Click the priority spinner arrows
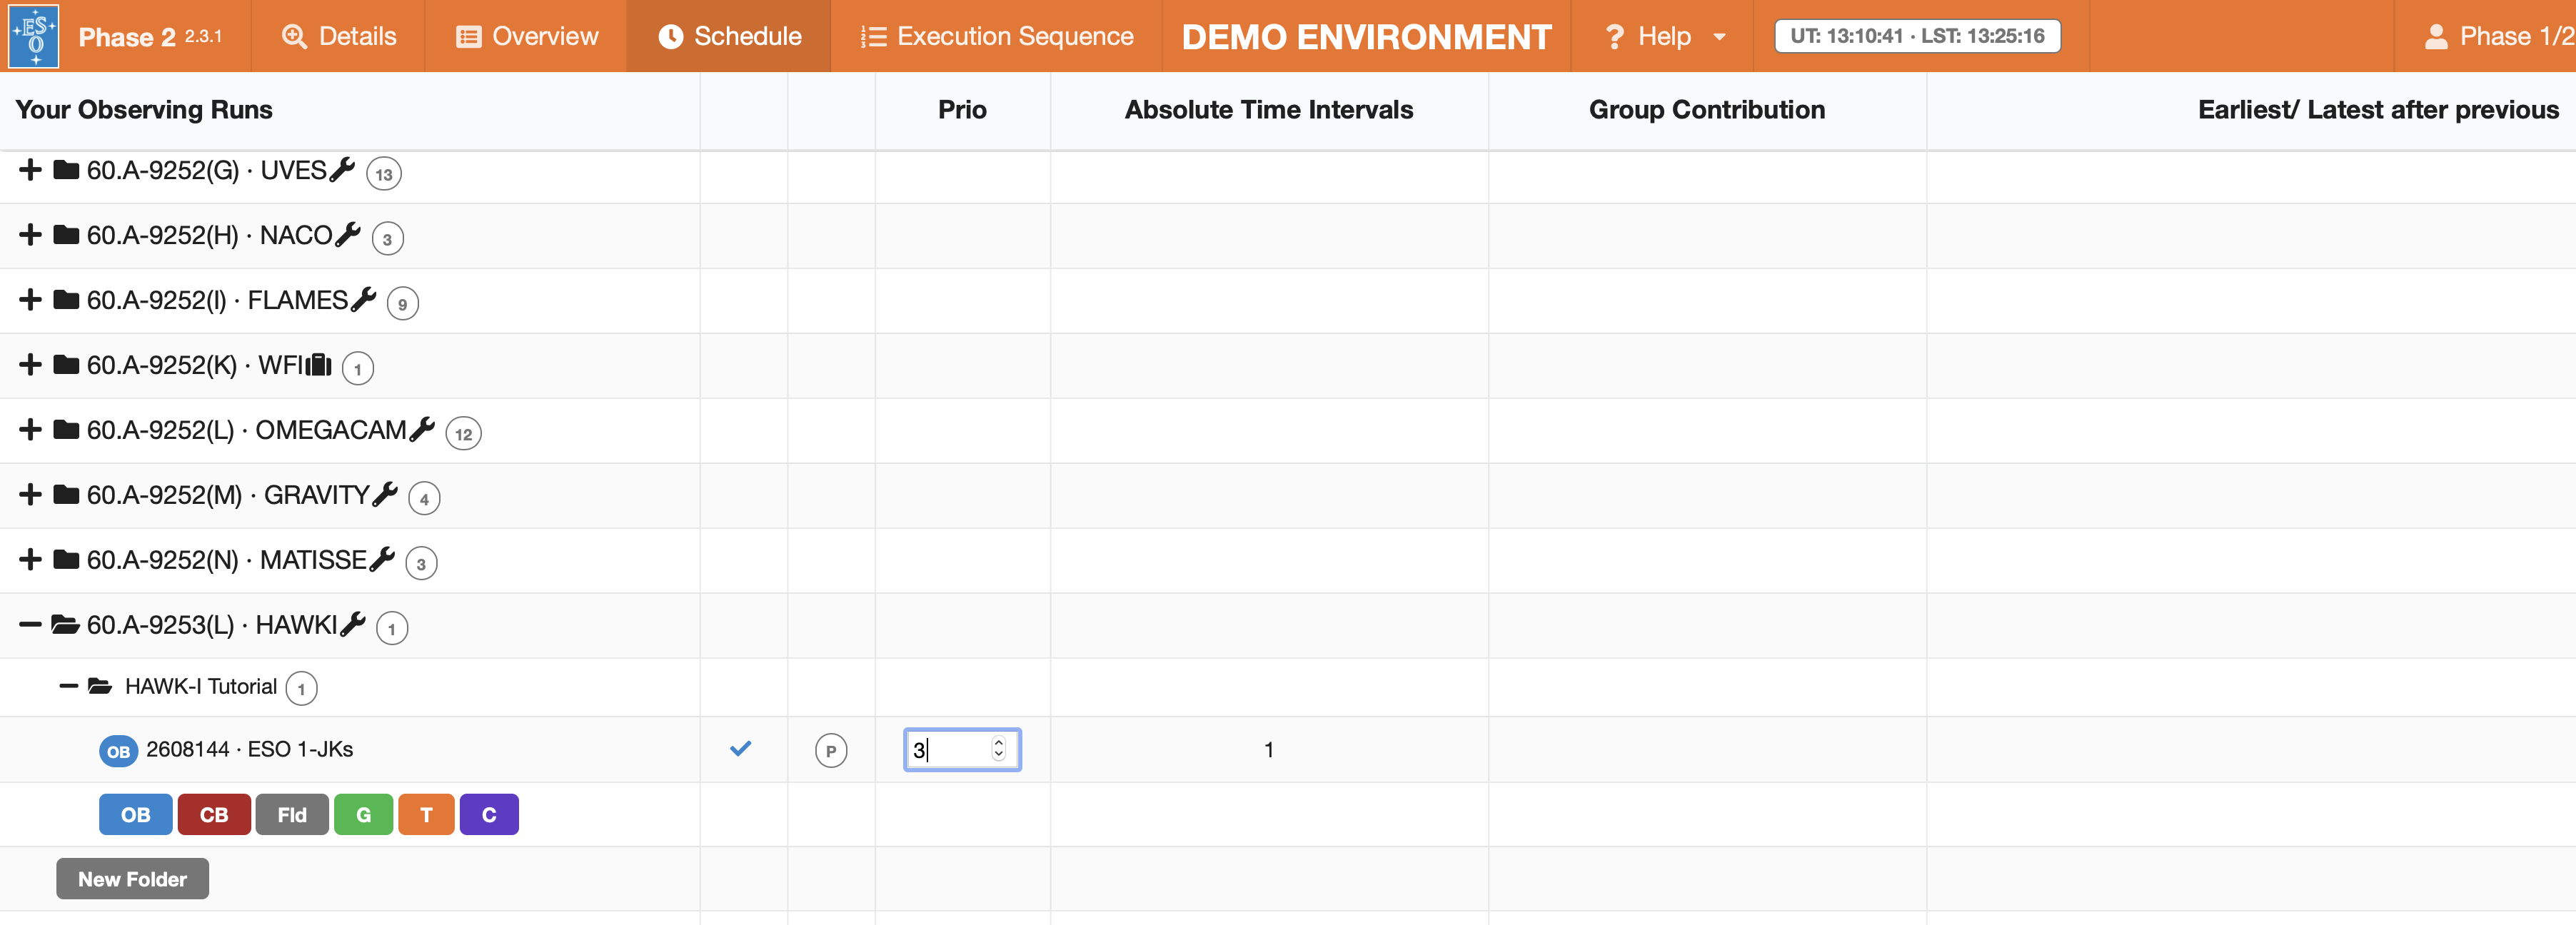 (998, 749)
